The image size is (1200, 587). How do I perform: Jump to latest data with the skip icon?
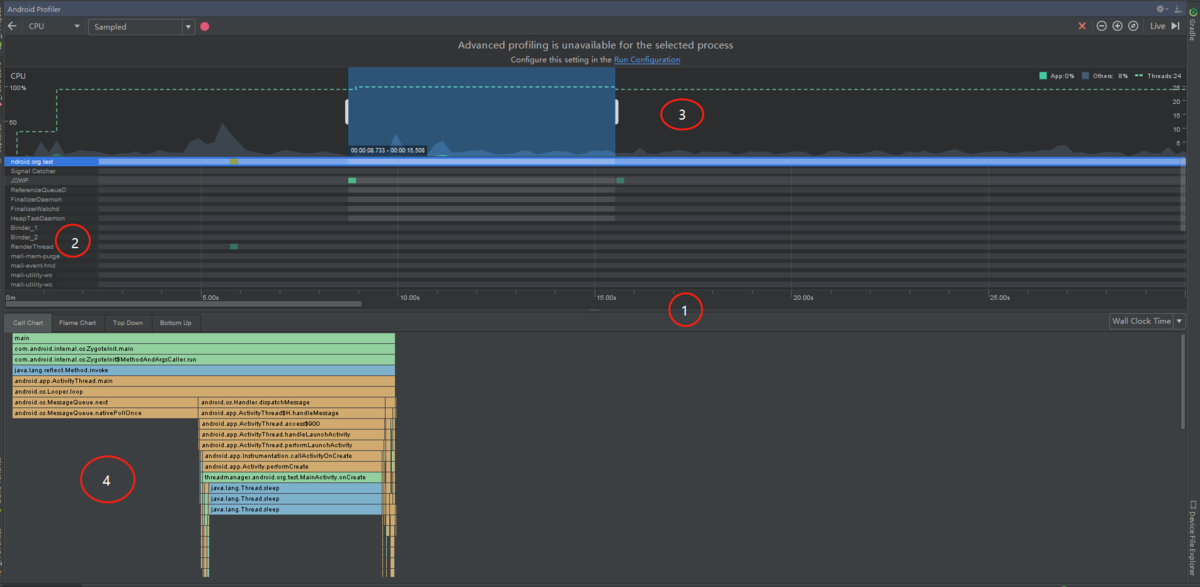tap(1177, 26)
